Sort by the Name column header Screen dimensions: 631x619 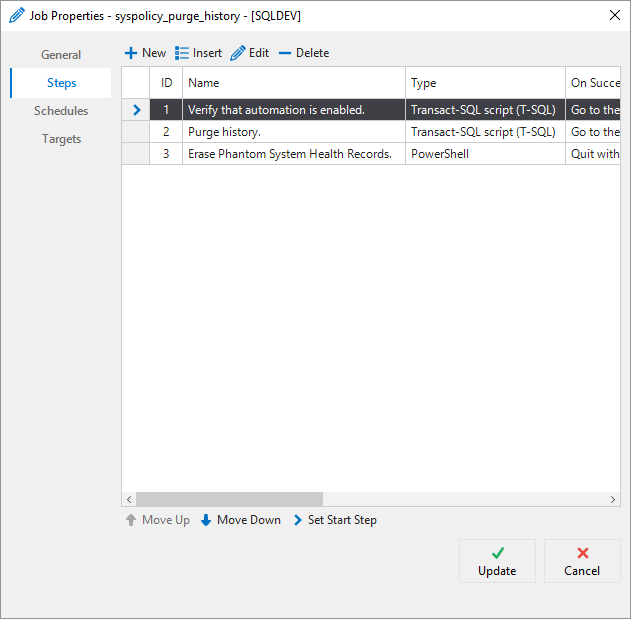(x=294, y=83)
